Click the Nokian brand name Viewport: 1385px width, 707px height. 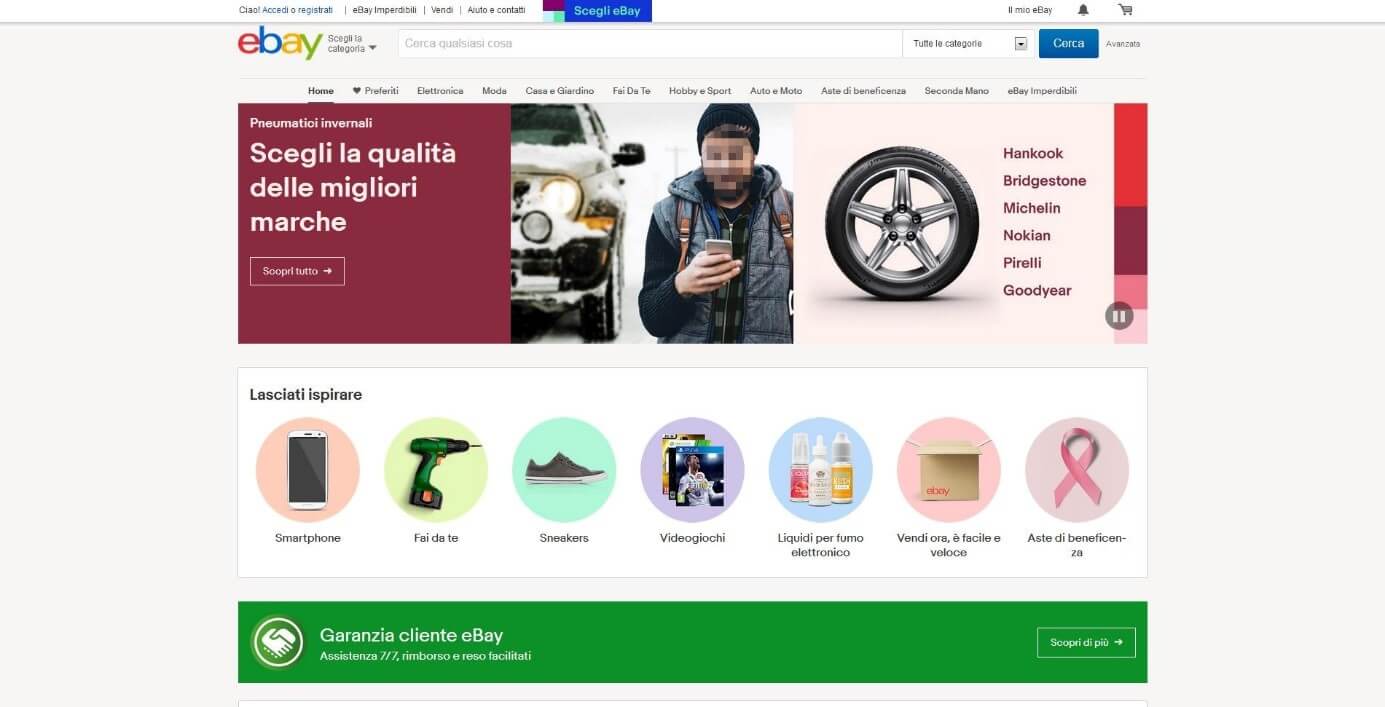pyautogui.click(x=1027, y=235)
